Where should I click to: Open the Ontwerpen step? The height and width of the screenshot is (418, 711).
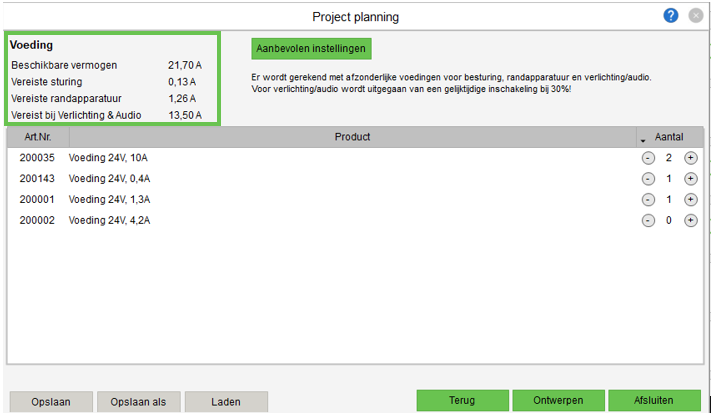pyautogui.click(x=558, y=401)
